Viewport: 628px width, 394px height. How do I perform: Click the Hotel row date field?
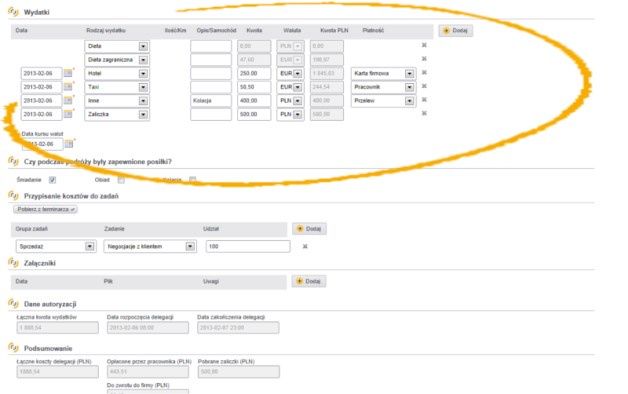(42, 73)
